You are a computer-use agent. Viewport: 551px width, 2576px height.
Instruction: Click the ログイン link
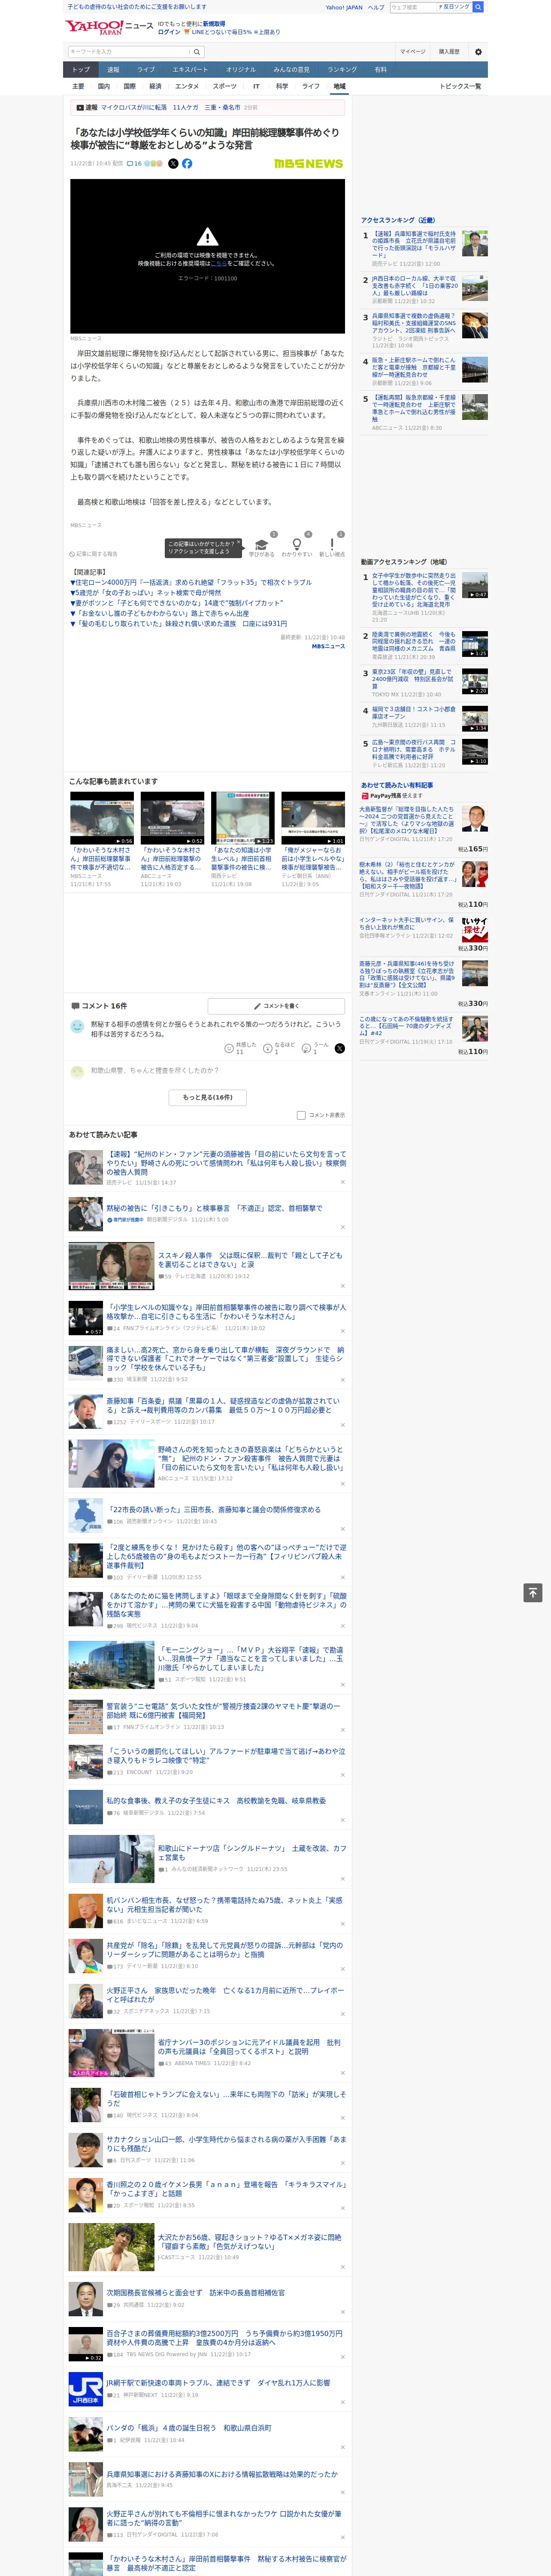(x=169, y=32)
